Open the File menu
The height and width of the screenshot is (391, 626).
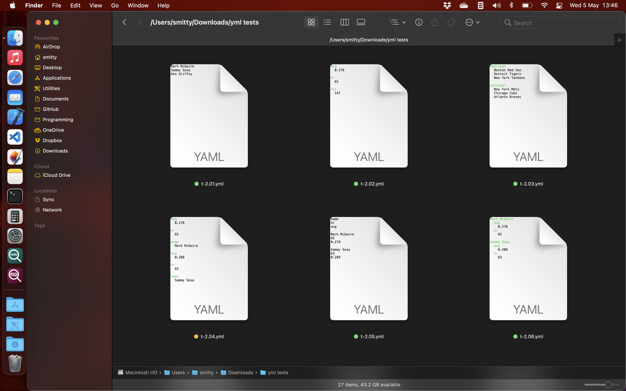pos(56,5)
